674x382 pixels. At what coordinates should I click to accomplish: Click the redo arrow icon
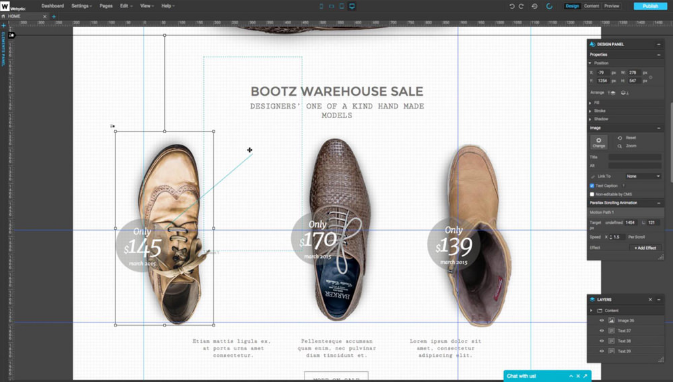[521, 6]
